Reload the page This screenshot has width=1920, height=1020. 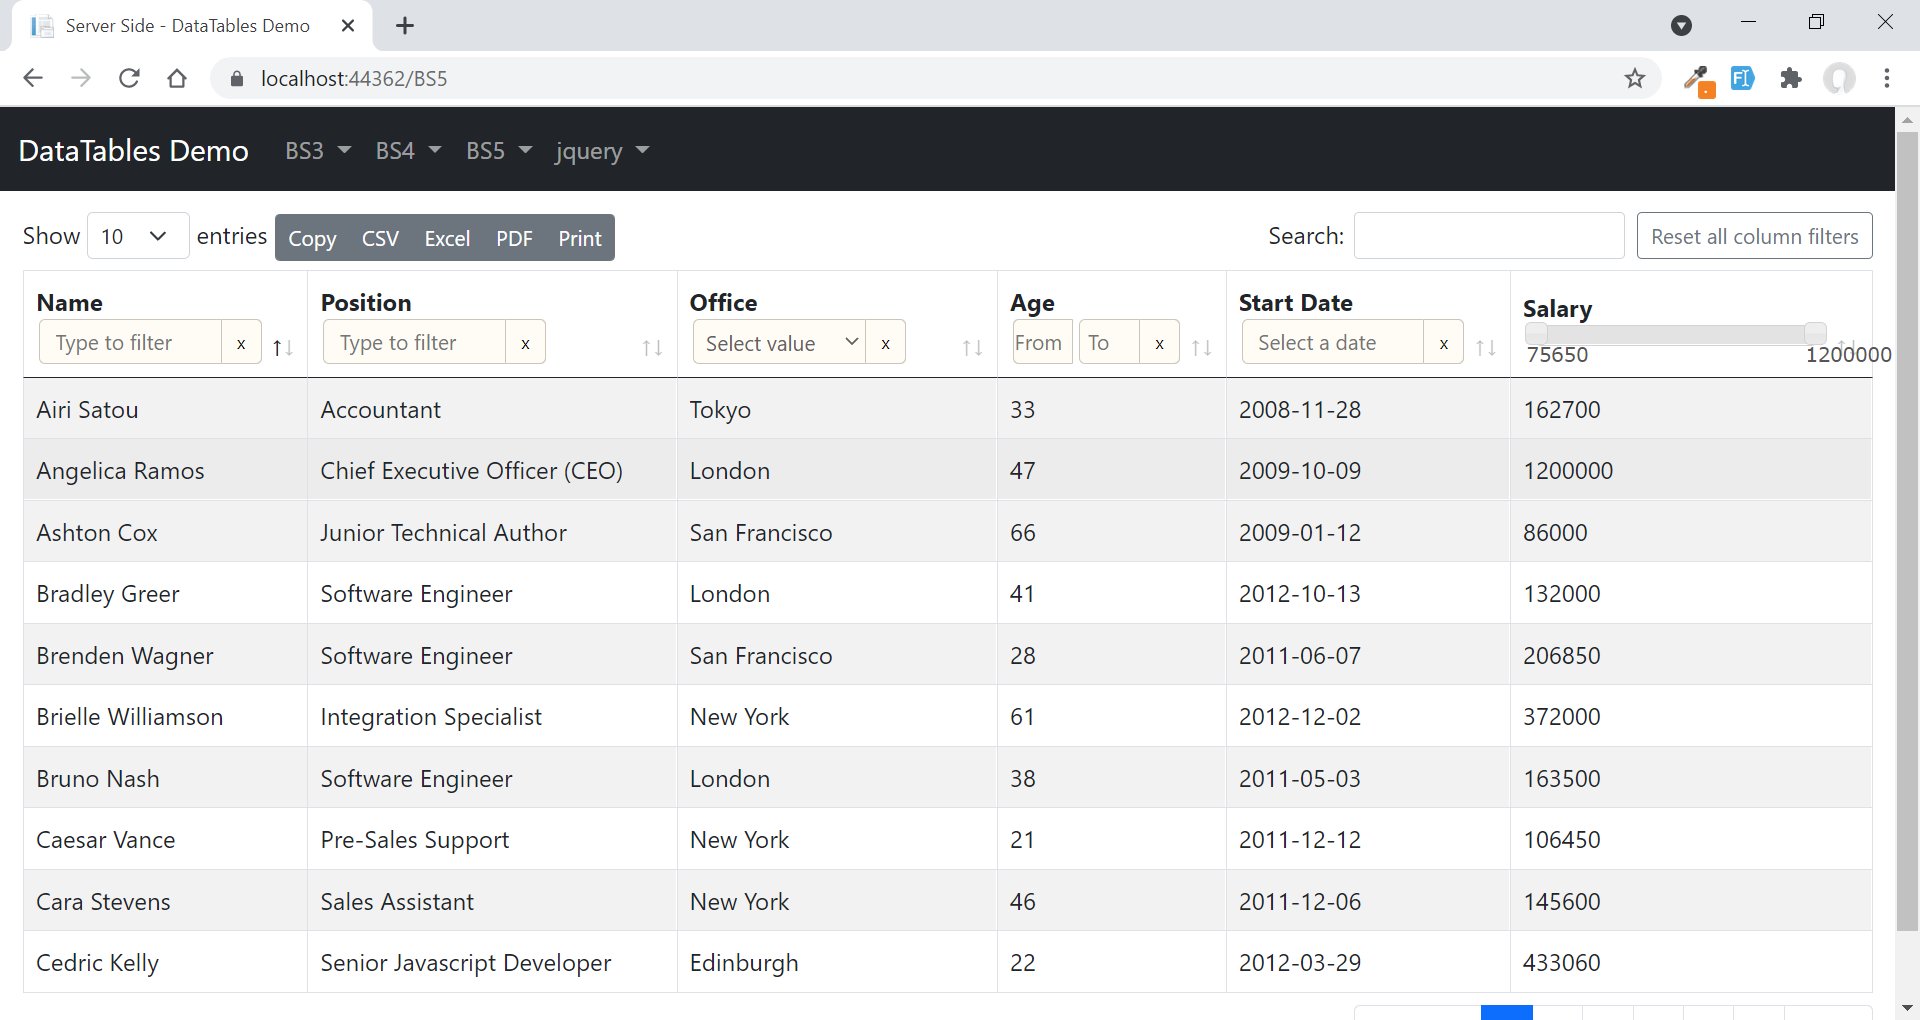[x=129, y=78]
